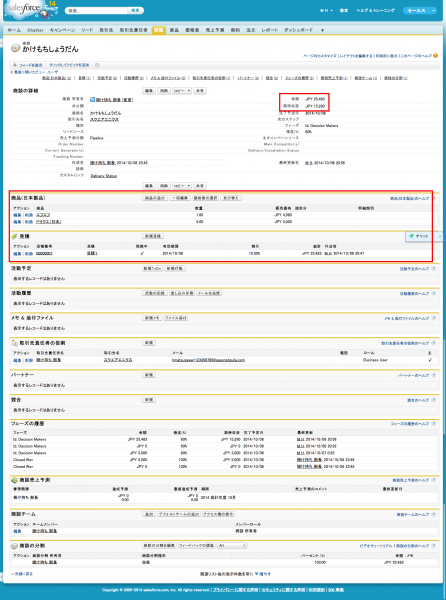Click the ファイル添付 button
This screenshot has height=600, width=446.
(176, 318)
